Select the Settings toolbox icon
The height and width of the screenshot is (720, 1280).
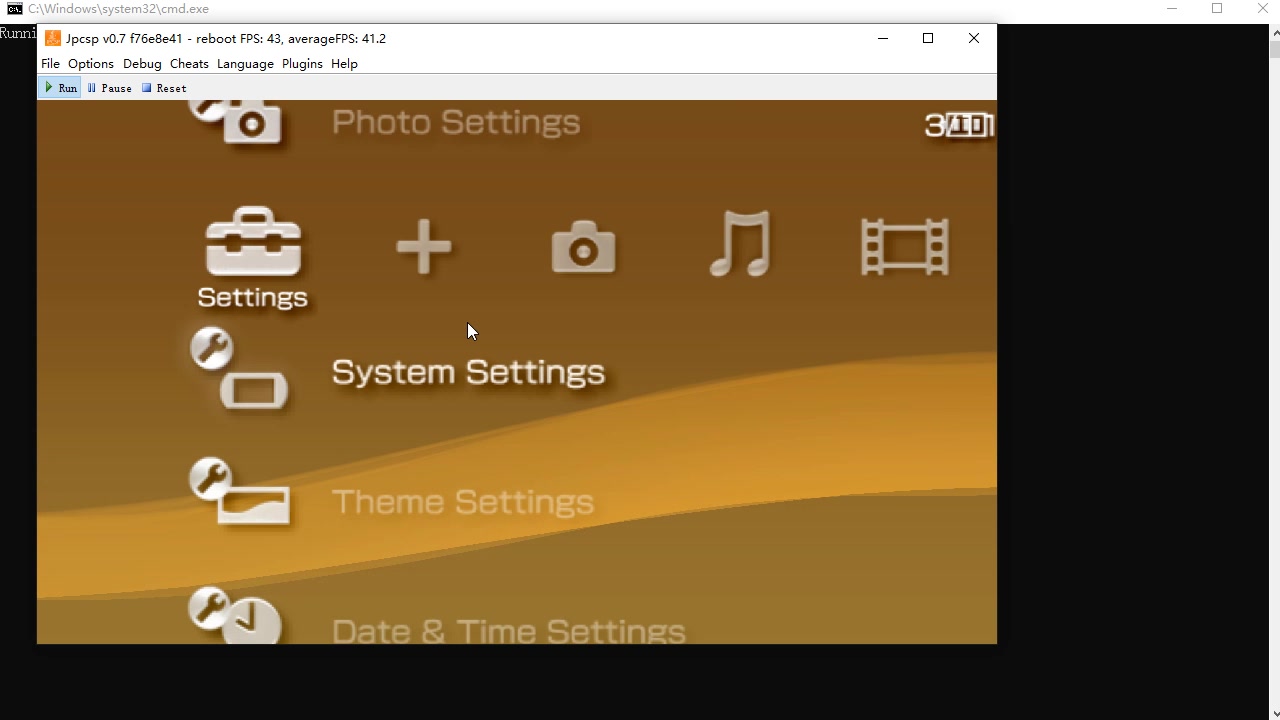(x=253, y=241)
